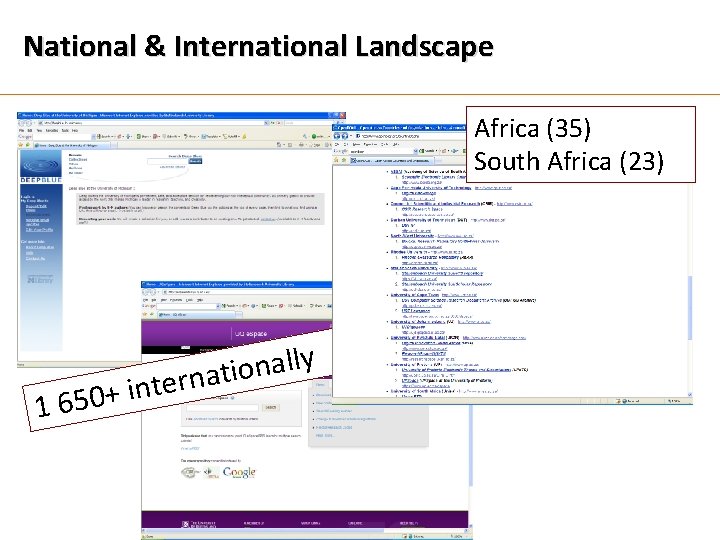Screen dimensions: 720x540
Task: Click the search text field on the UQ eSpace page
Action: pos(222,408)
